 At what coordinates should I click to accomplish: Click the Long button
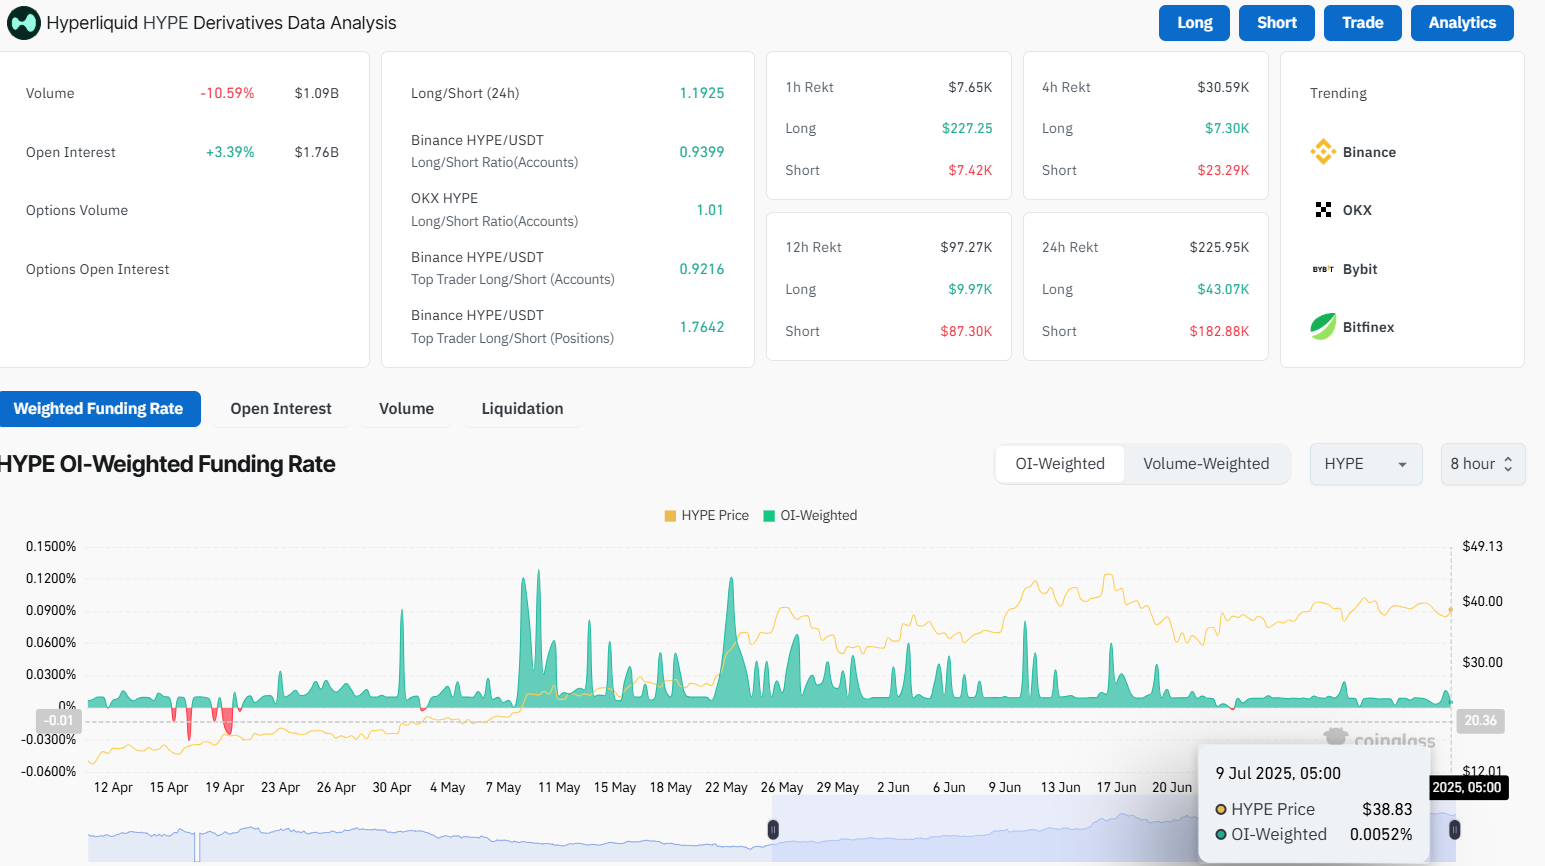(1194, 23)
